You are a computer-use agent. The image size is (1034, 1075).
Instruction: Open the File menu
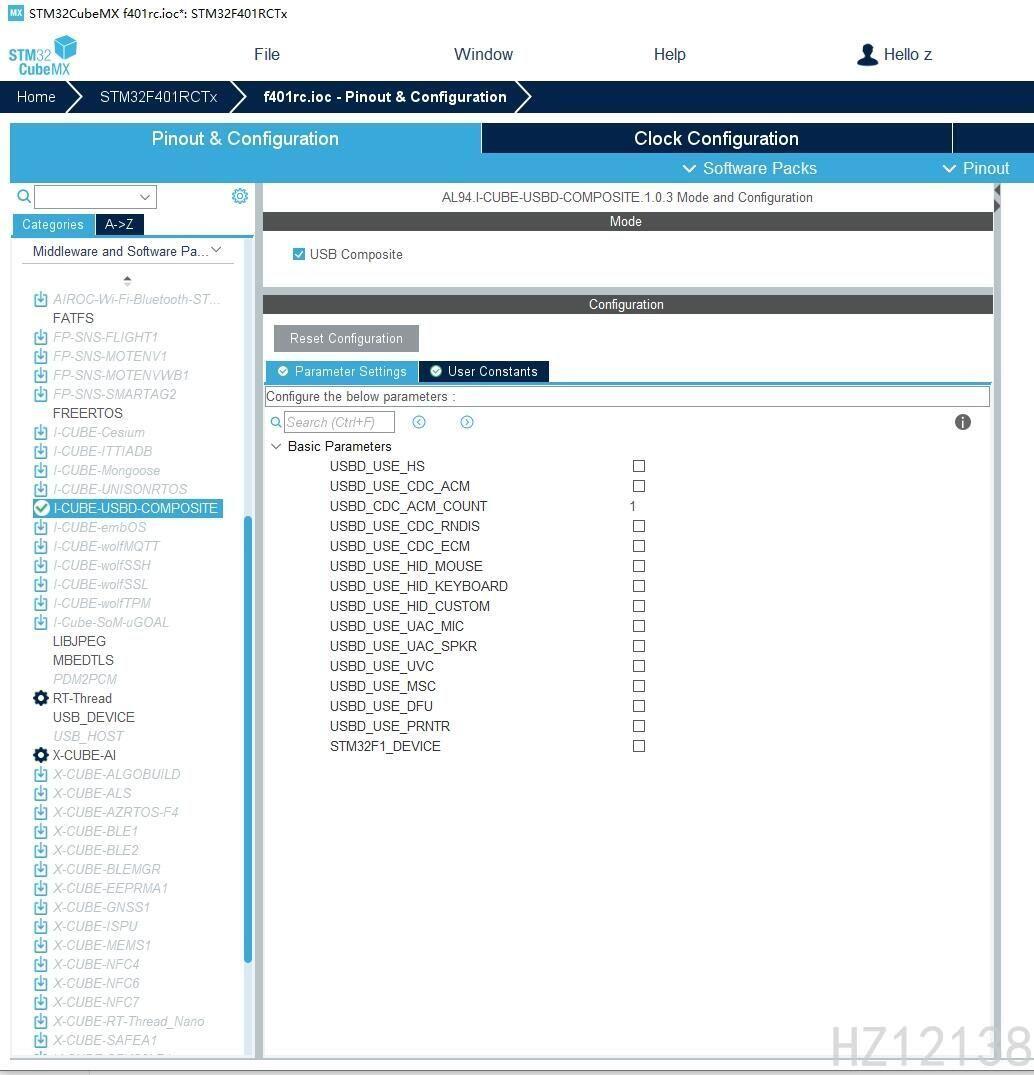267,55
